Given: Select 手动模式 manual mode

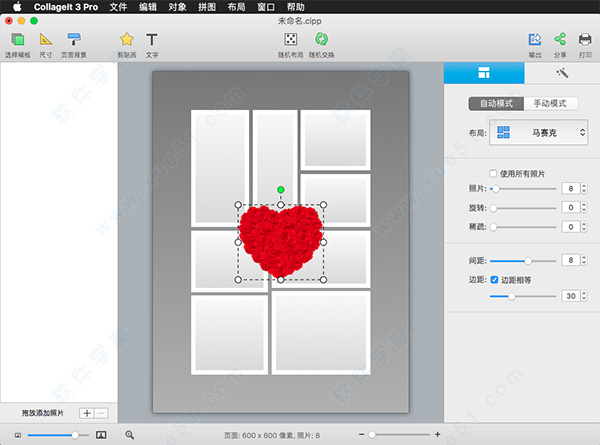Looking at the screenshot, I should pyautogui.click(x=551, y=104).
